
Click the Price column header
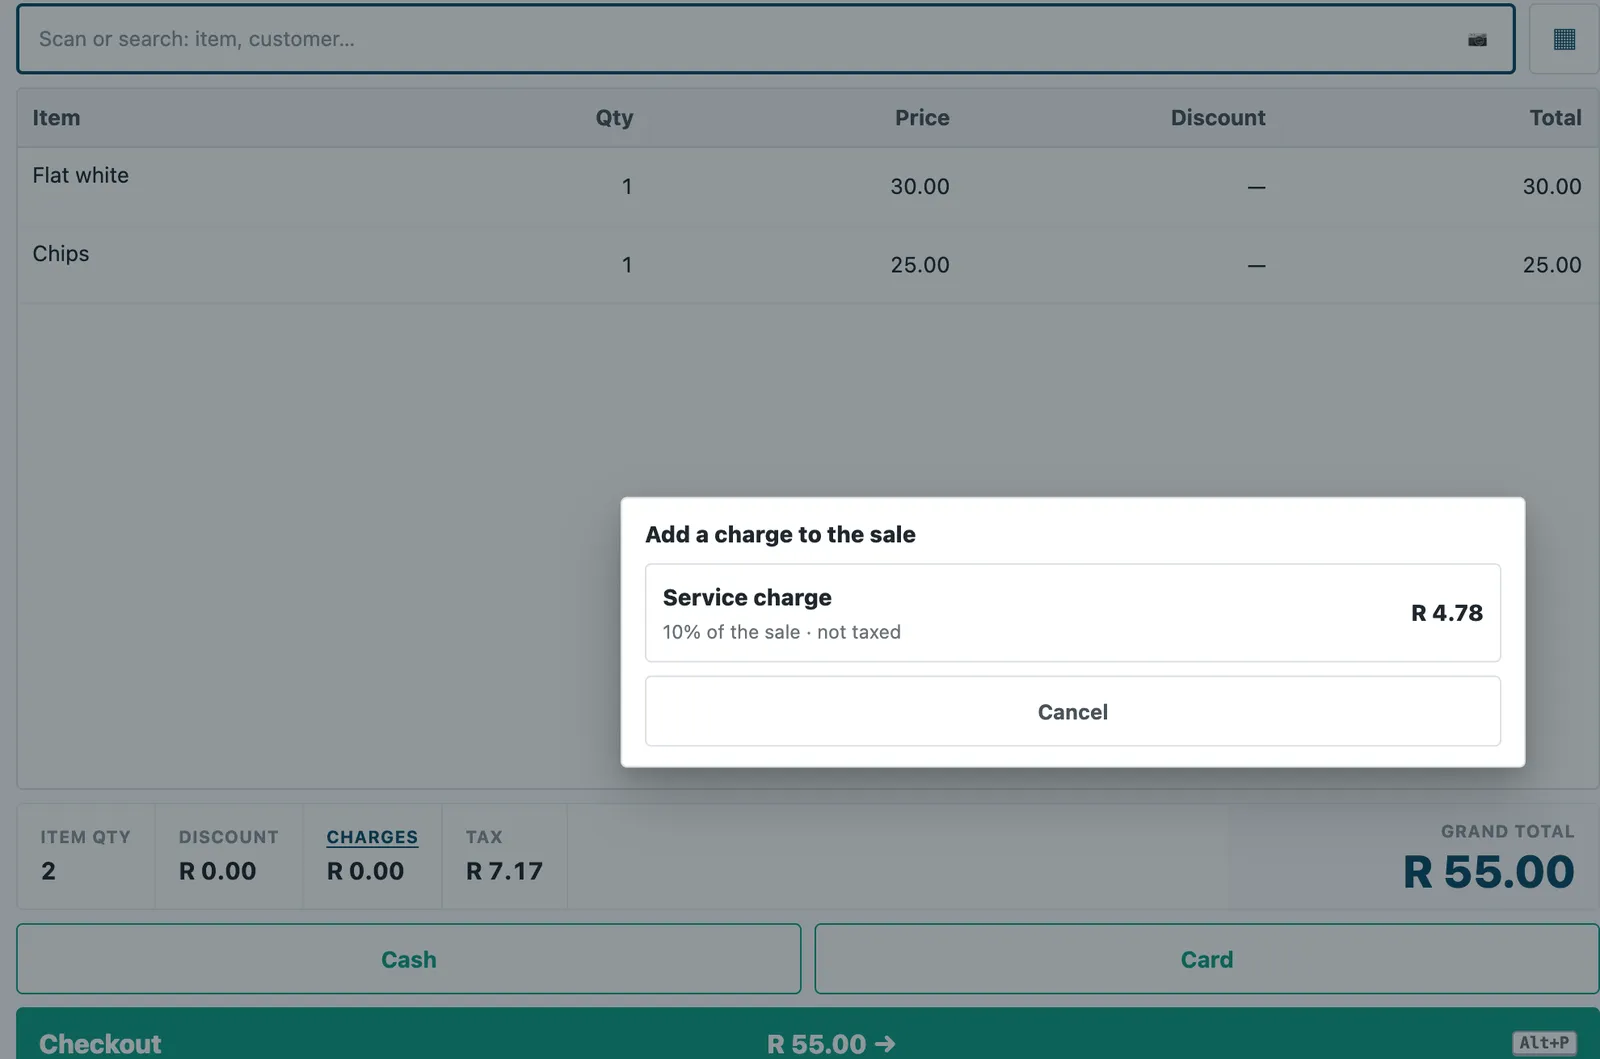pyautogui.click(x=922, y=118)
